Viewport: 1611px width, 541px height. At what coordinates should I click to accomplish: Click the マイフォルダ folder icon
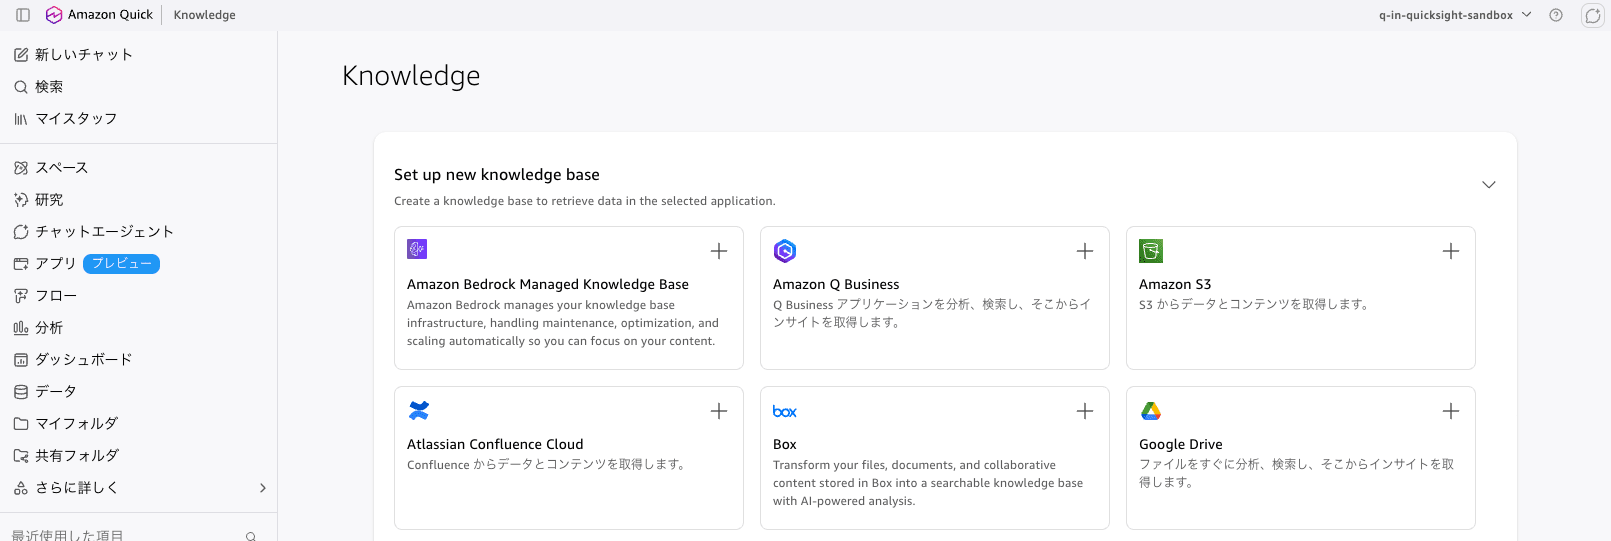(21, 424)
